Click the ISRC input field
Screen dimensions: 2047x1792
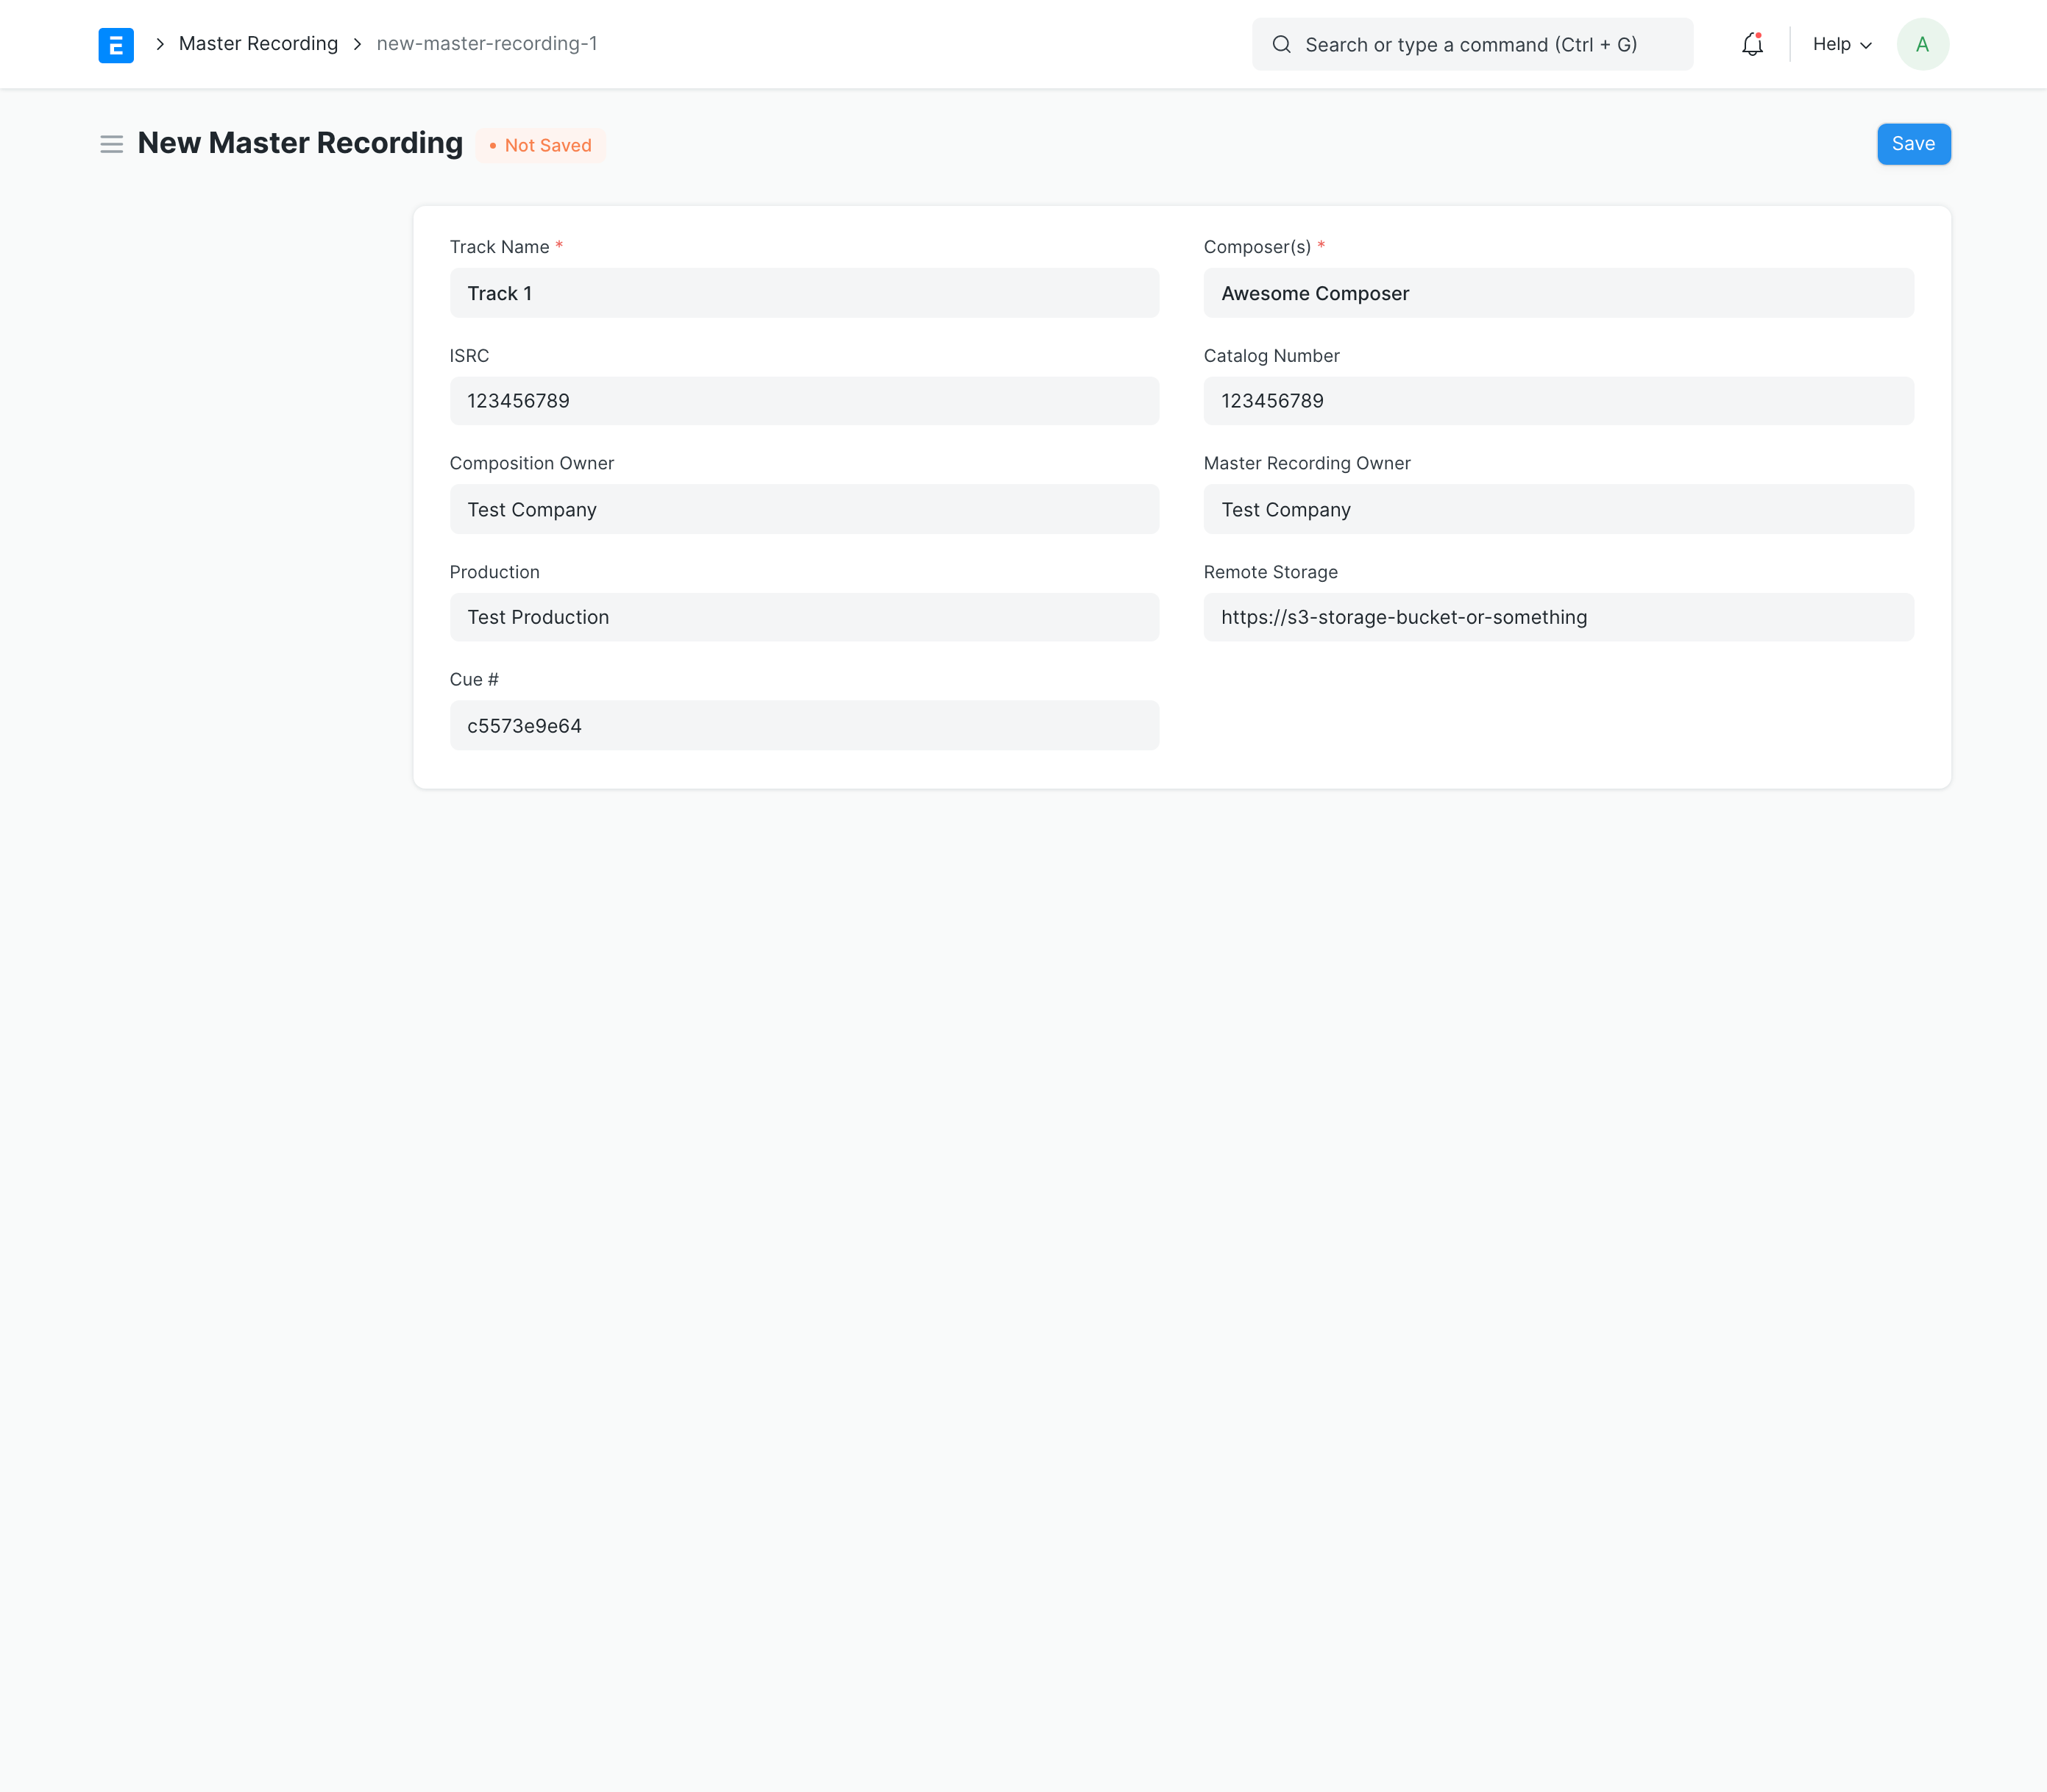(804, 401)
